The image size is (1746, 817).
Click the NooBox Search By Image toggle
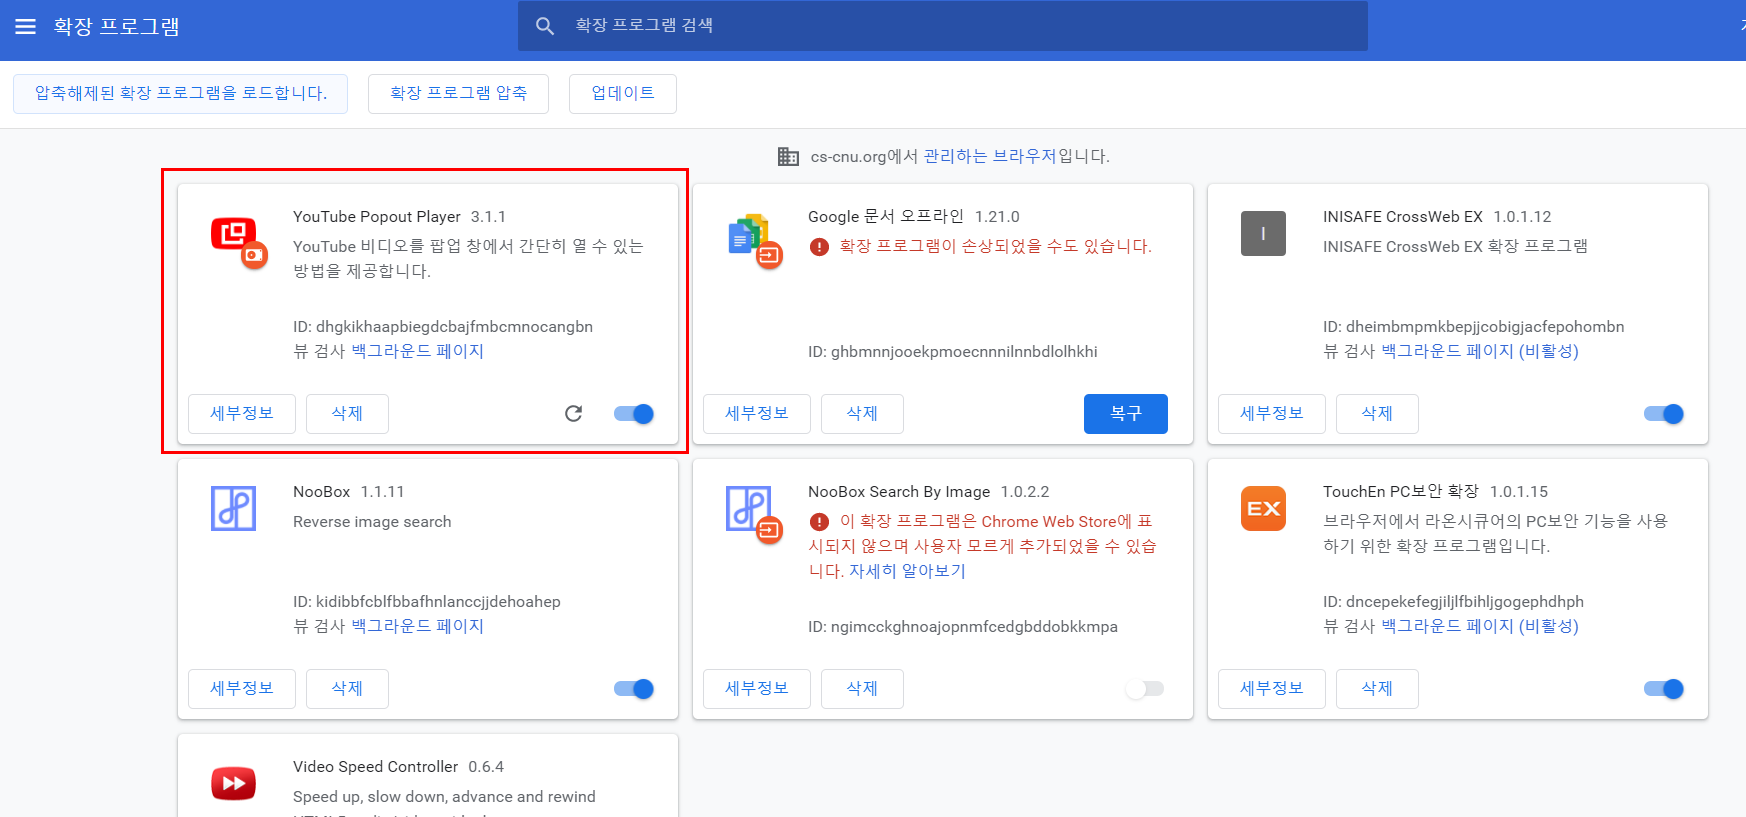click(1145, 689)
